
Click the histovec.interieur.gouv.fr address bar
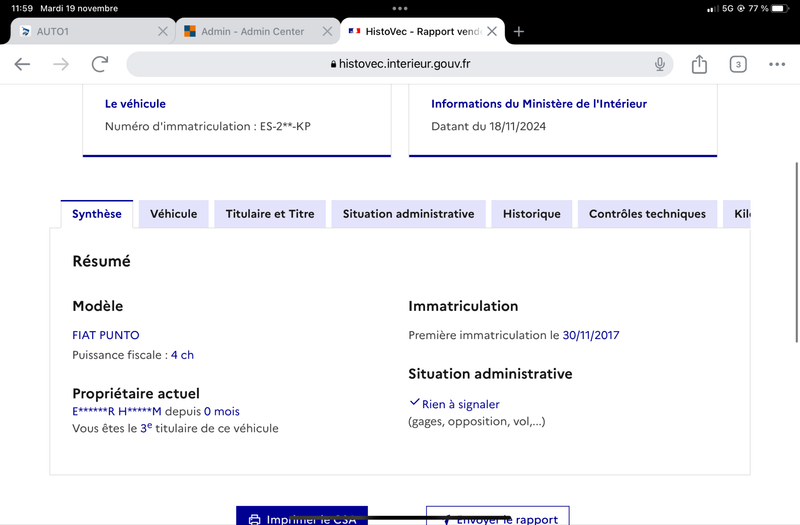400,64
